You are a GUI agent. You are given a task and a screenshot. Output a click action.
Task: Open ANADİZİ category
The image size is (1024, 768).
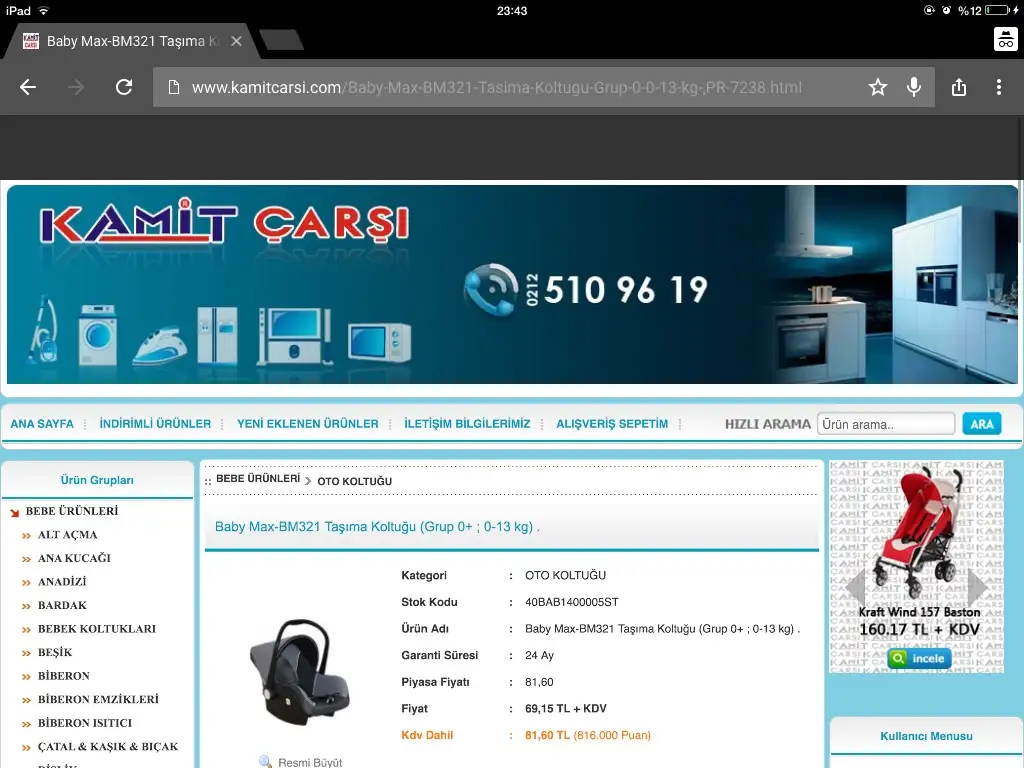62,582
